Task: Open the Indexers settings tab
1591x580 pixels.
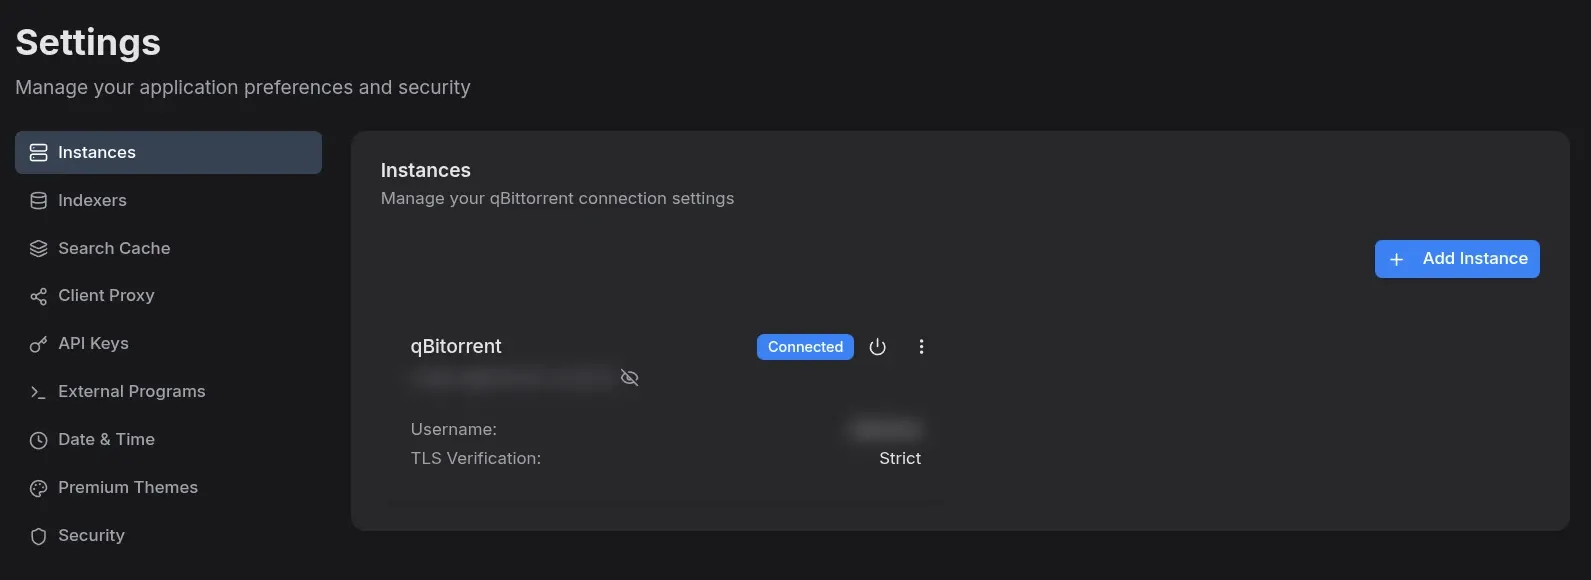Action: pyautogui.click(x=92, y=201)
